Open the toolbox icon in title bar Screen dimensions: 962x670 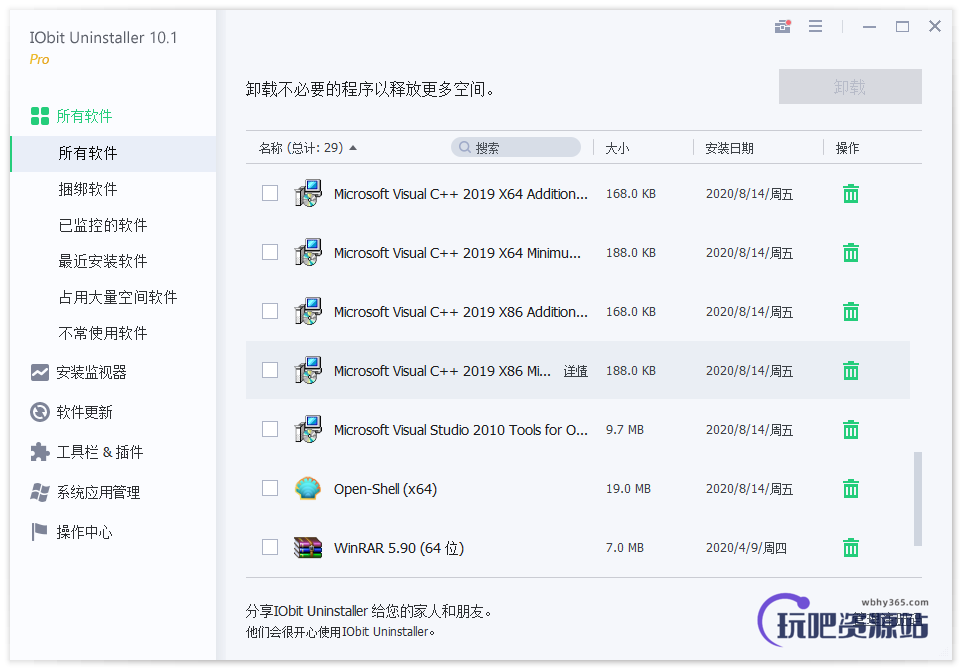tap(782, 26)
